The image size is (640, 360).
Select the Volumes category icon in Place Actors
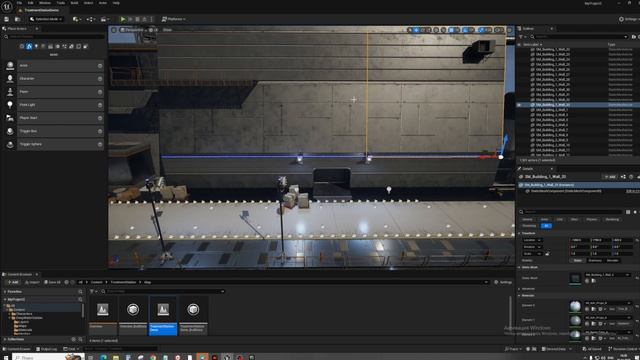(78, 47)
